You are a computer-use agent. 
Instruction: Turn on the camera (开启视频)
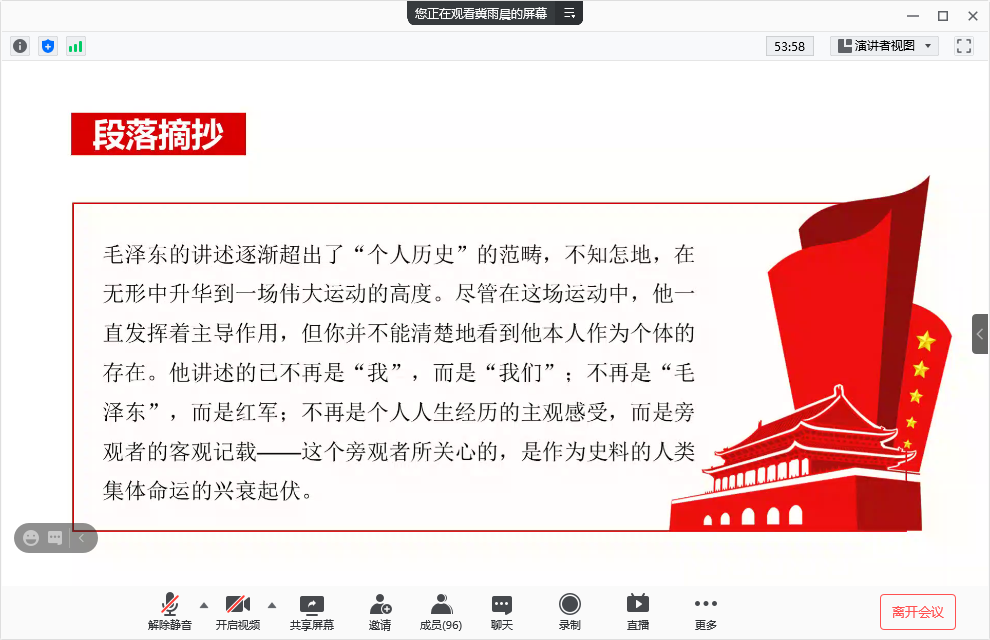pyautogui.click(x=237, y=612)
